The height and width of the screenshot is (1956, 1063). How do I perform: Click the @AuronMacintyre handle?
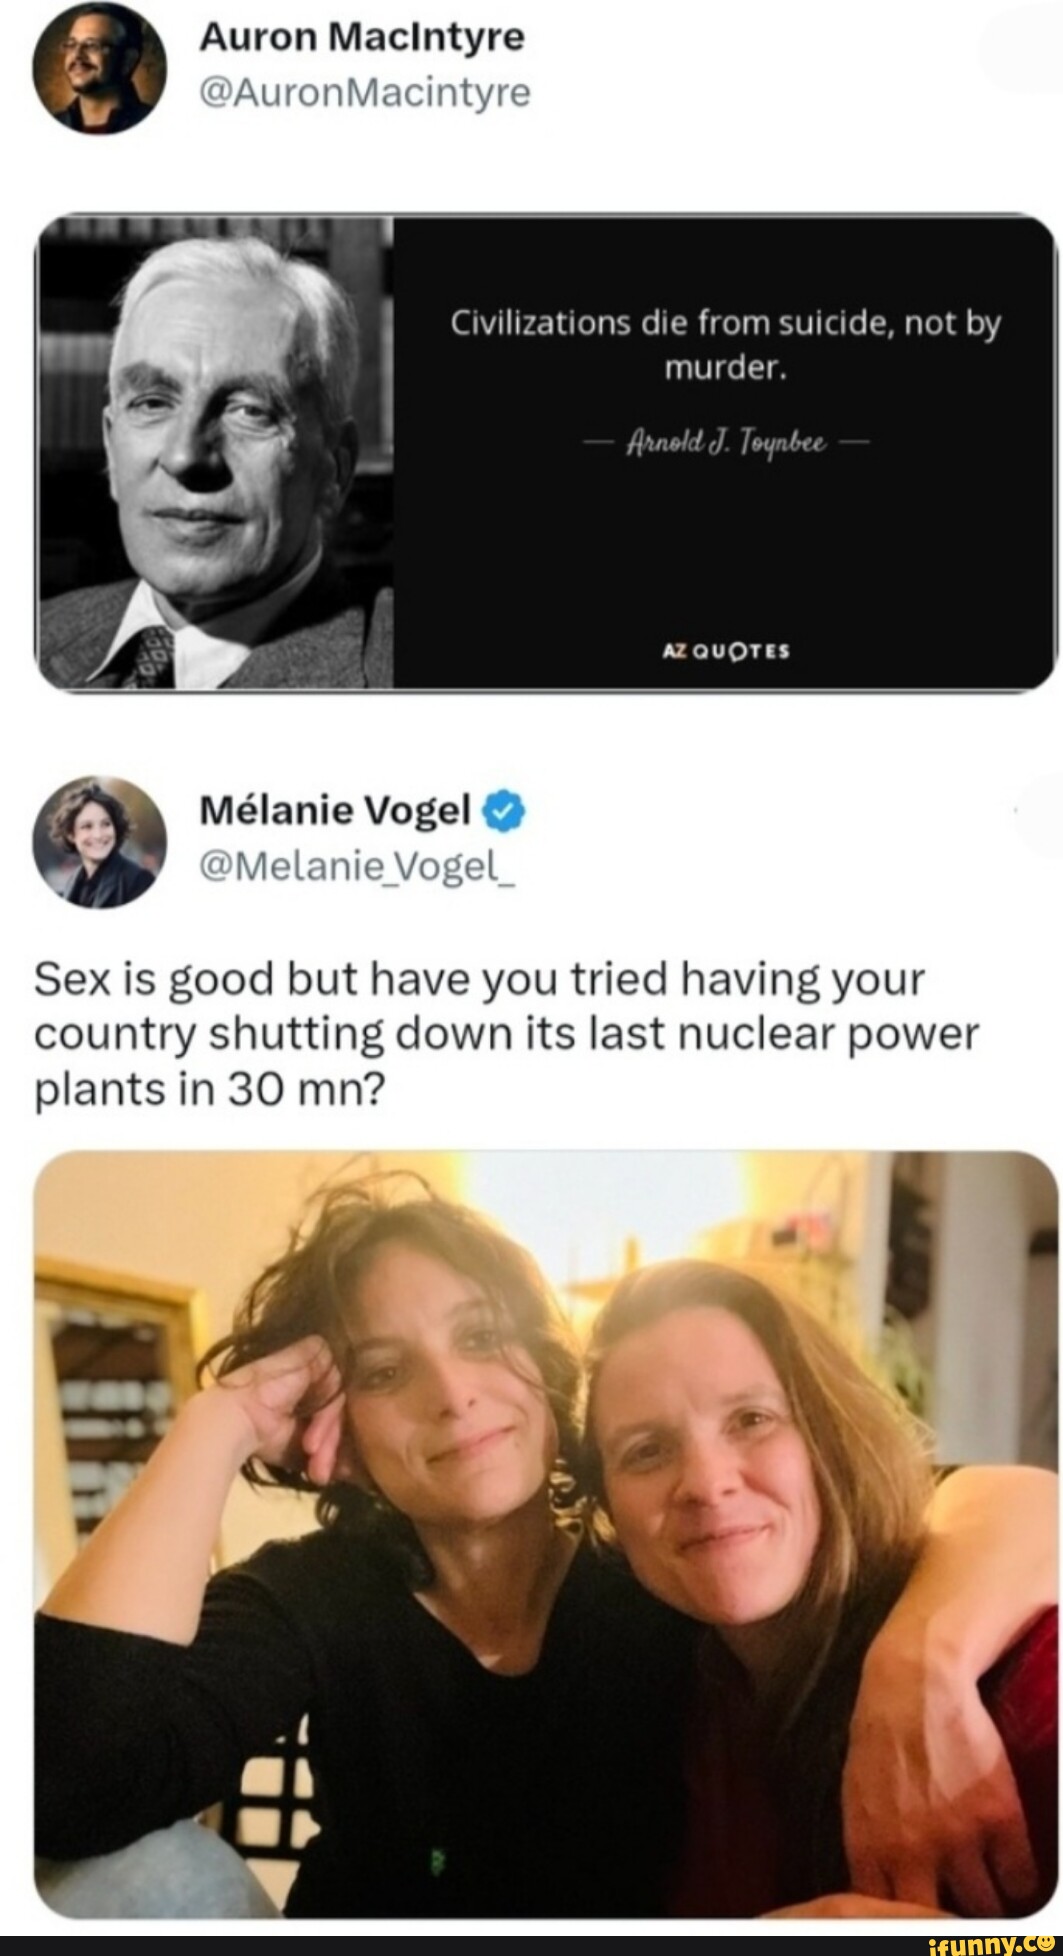(365, 93)
